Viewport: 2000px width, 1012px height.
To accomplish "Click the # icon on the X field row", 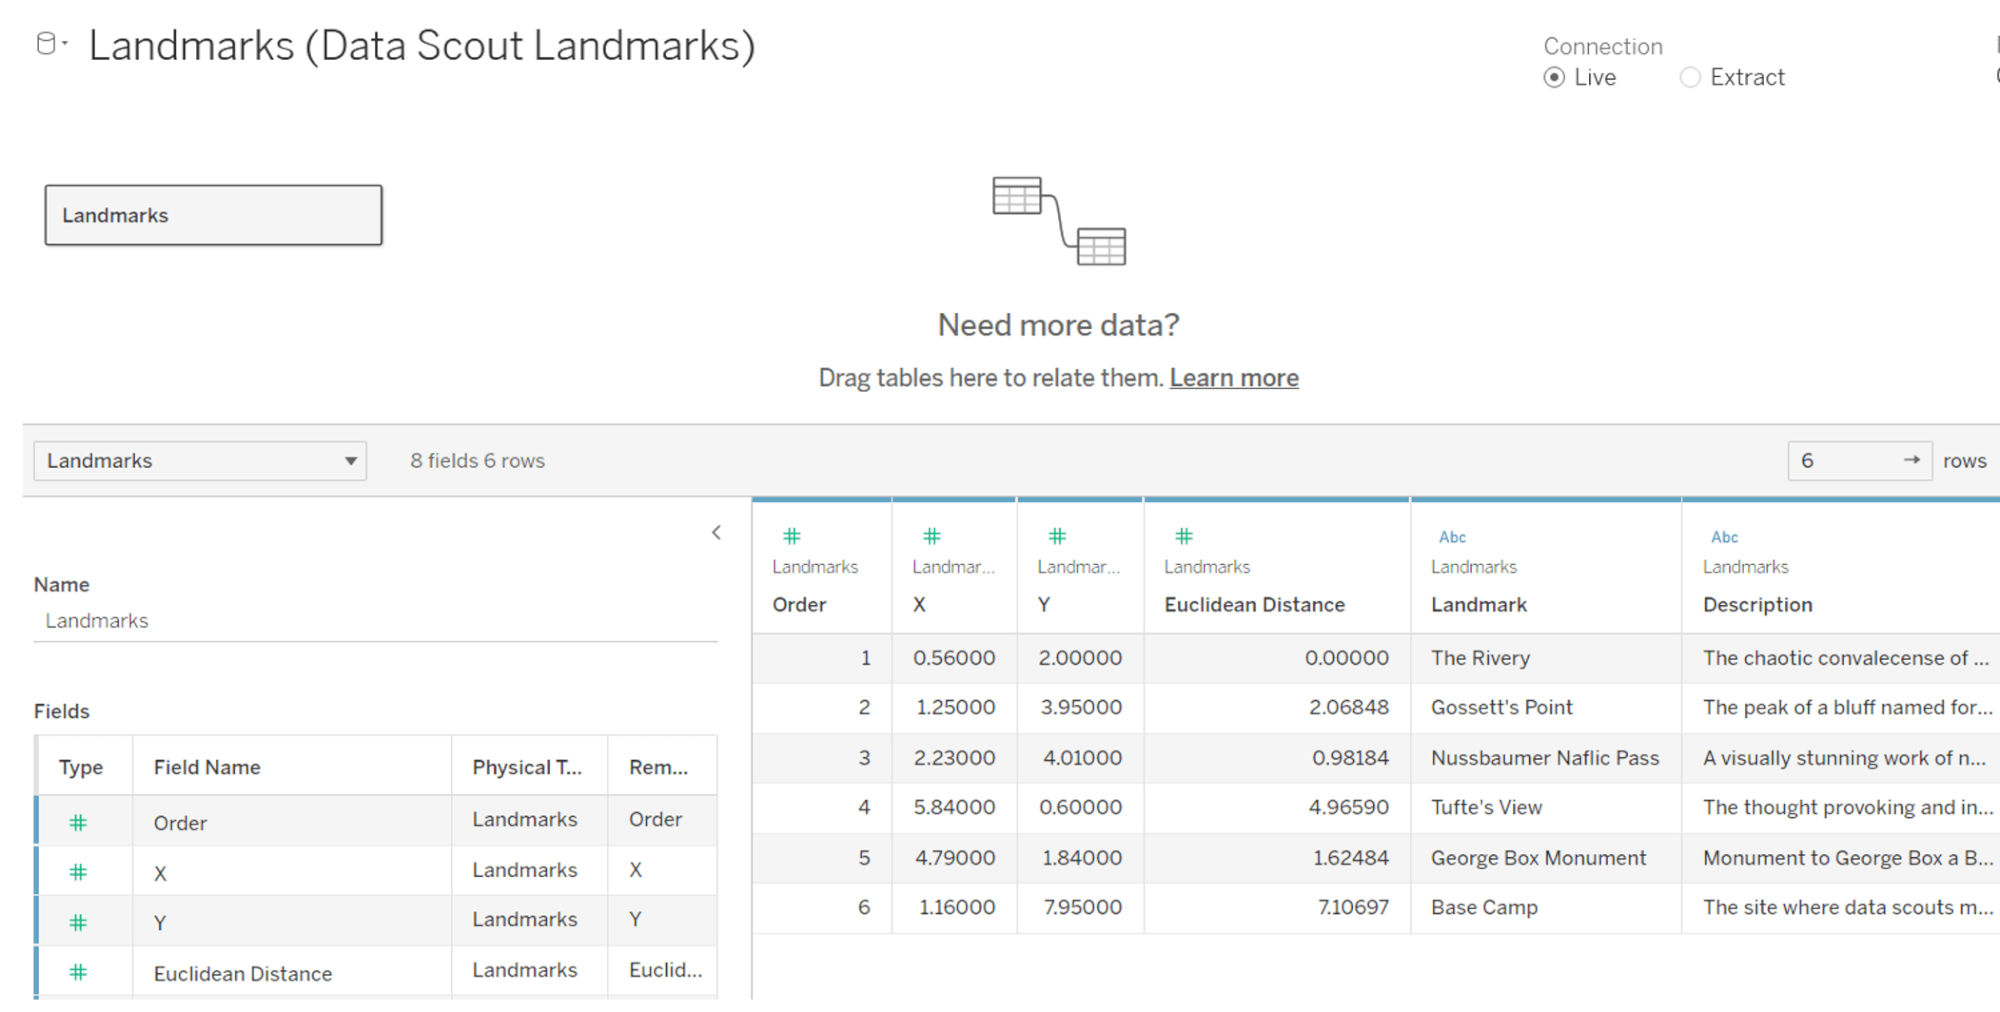I will click(x=80, y=871).
